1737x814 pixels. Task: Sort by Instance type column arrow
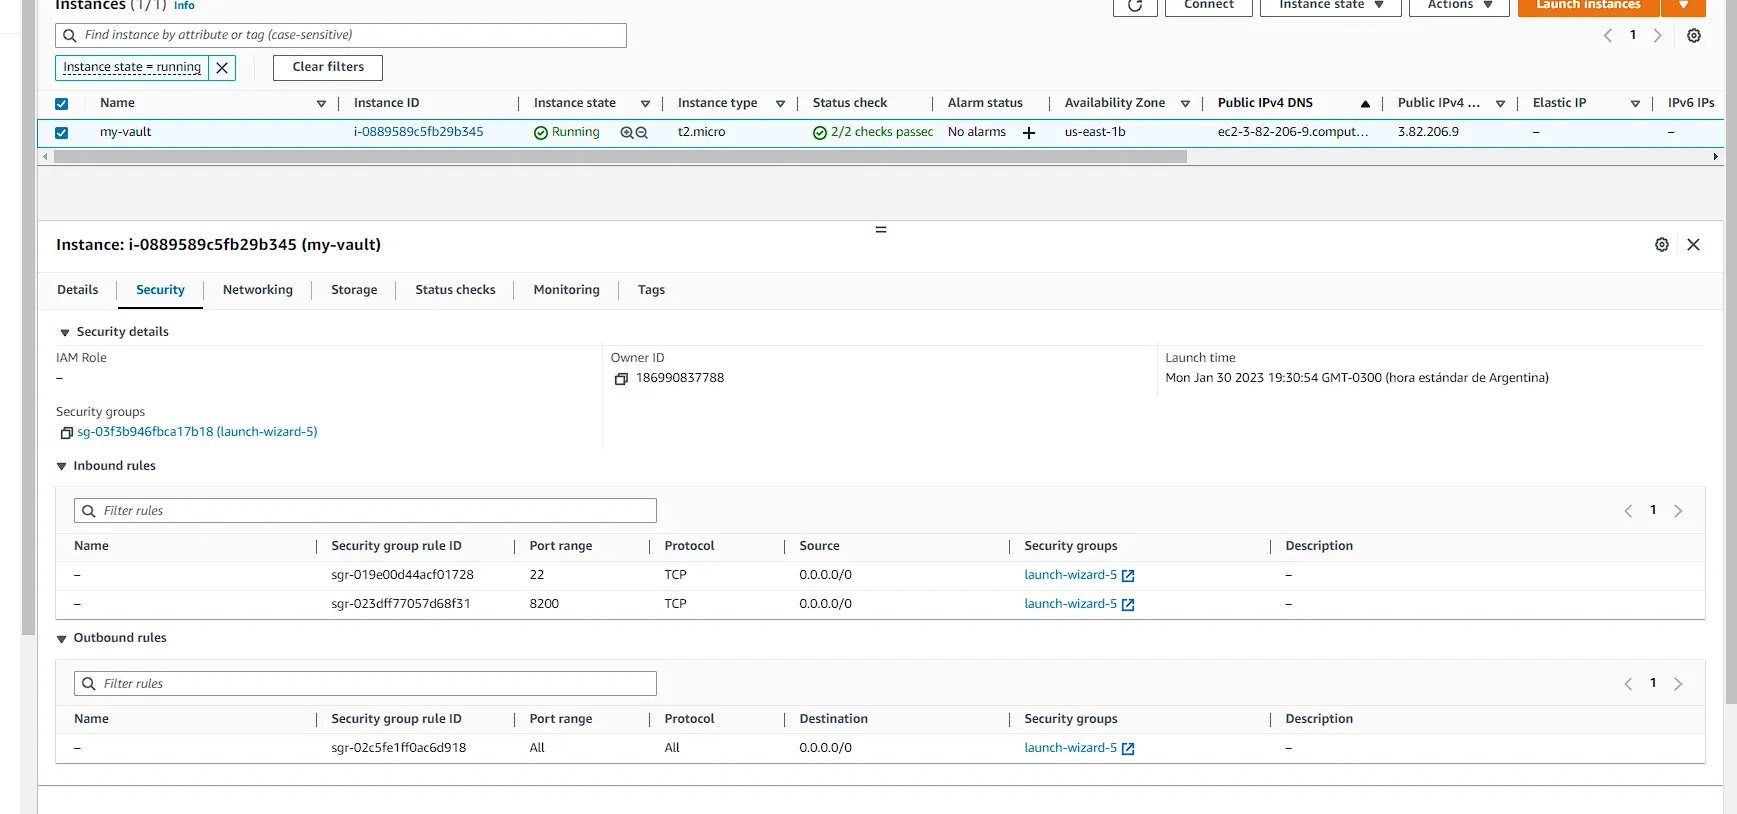(780, 104)
